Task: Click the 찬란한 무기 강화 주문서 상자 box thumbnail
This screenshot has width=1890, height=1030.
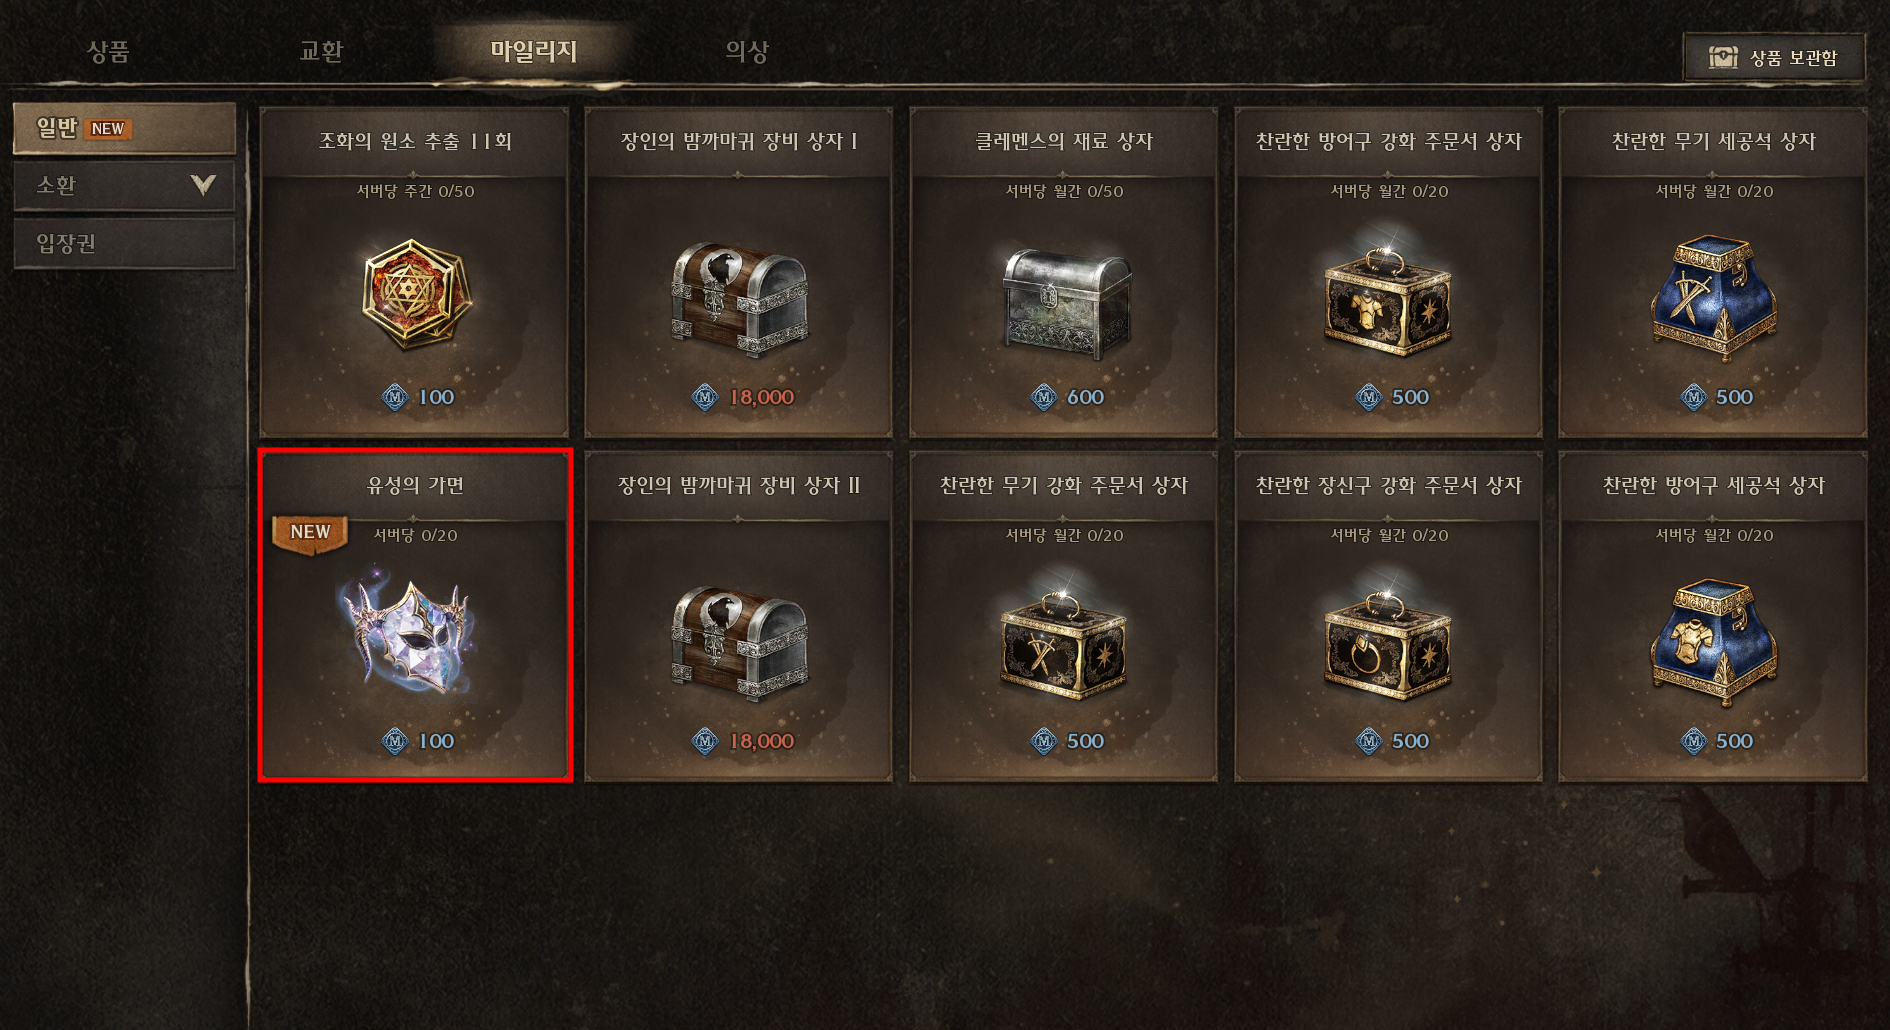Action: click(1064, 643)
